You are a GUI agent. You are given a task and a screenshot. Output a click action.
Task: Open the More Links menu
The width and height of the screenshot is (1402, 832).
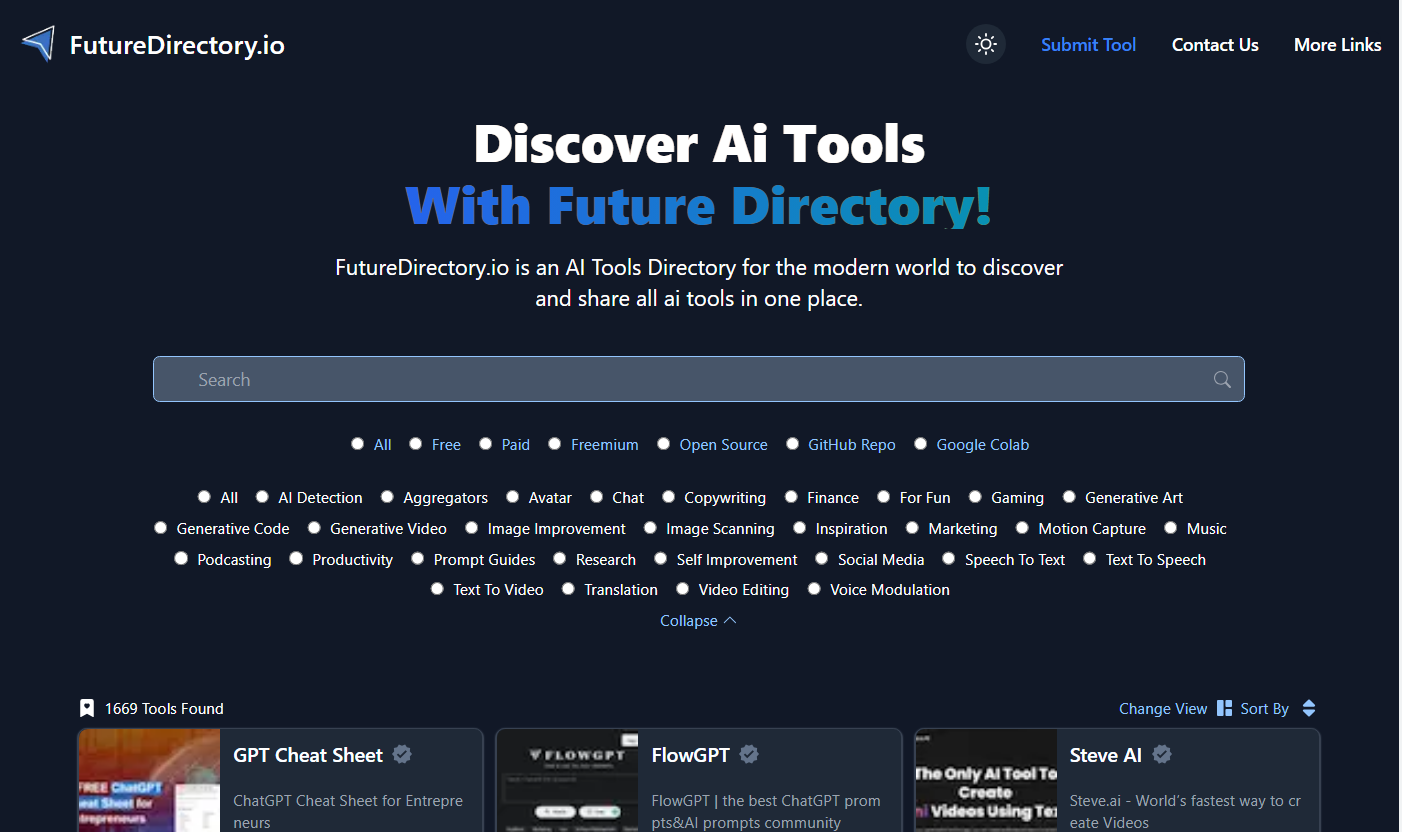[x=1337, y=45]
